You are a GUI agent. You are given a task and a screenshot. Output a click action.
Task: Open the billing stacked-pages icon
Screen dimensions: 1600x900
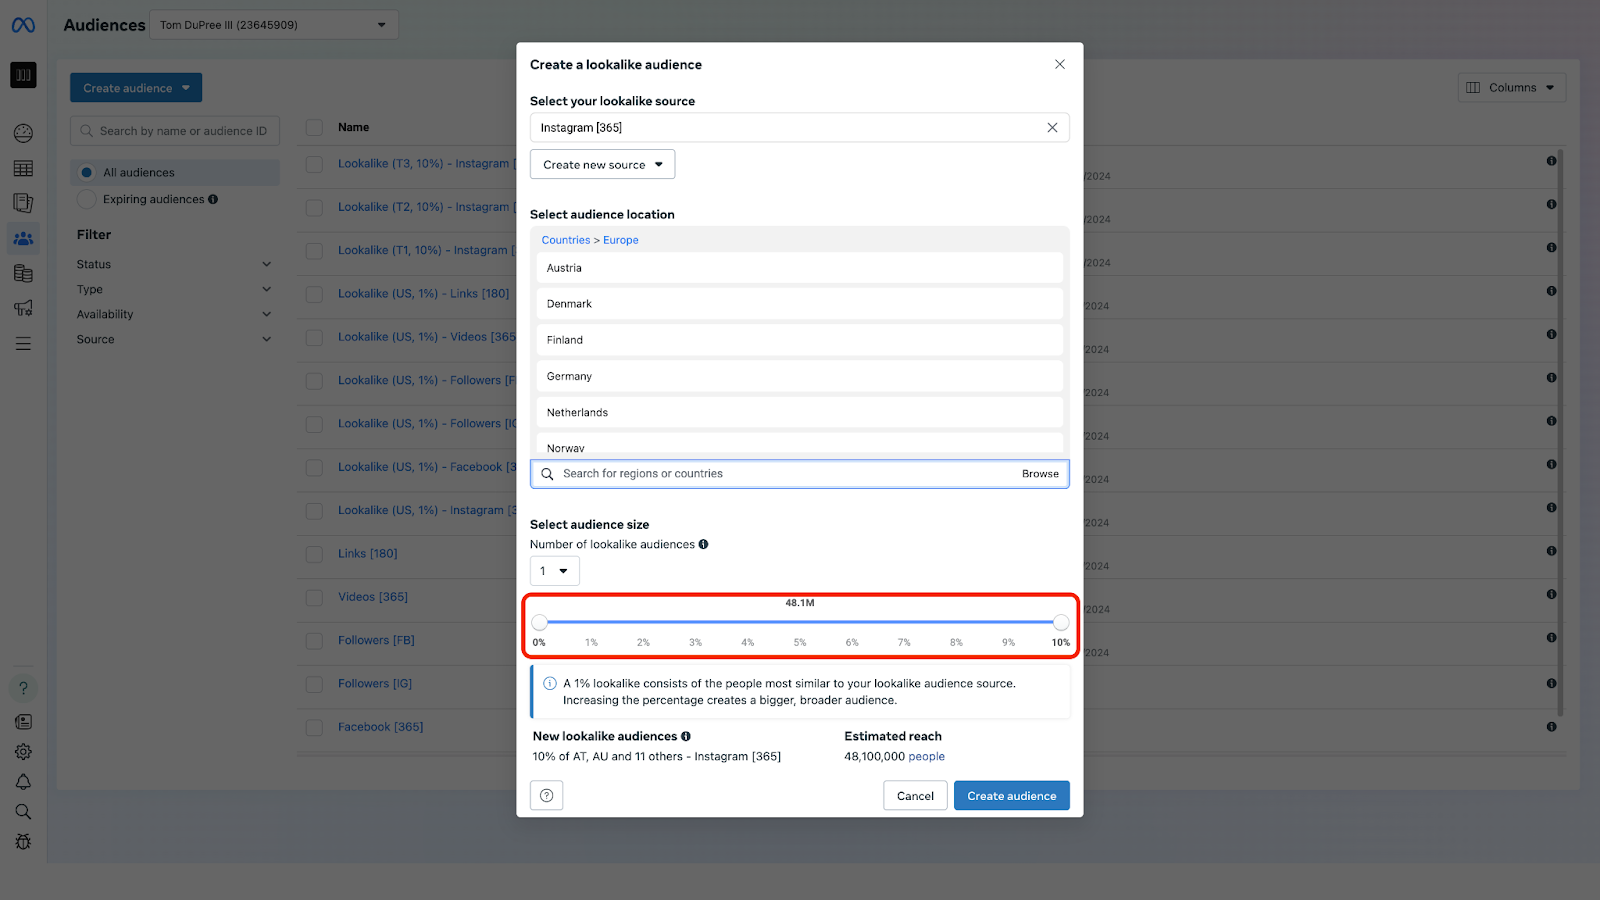(x=23, y=273)
